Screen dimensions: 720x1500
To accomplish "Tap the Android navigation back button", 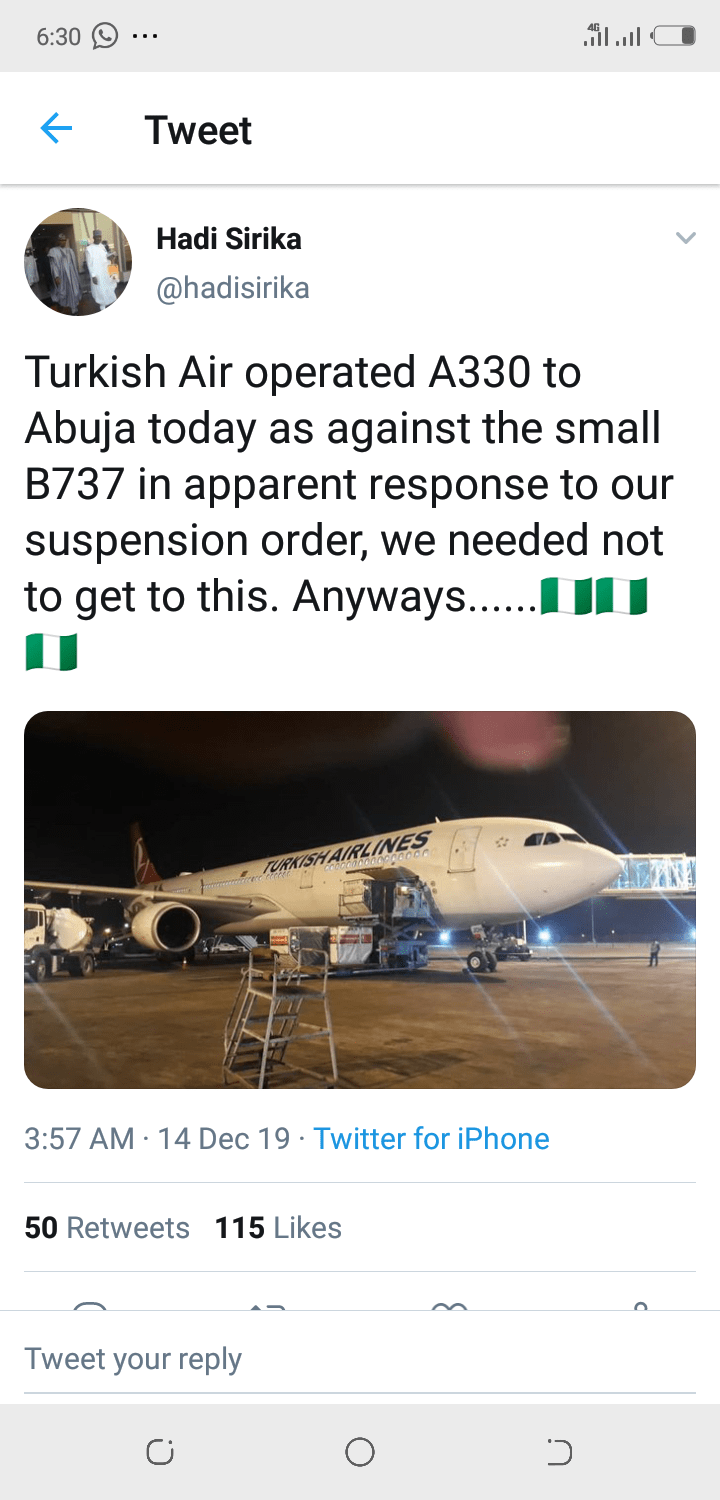I will 559,1452.
